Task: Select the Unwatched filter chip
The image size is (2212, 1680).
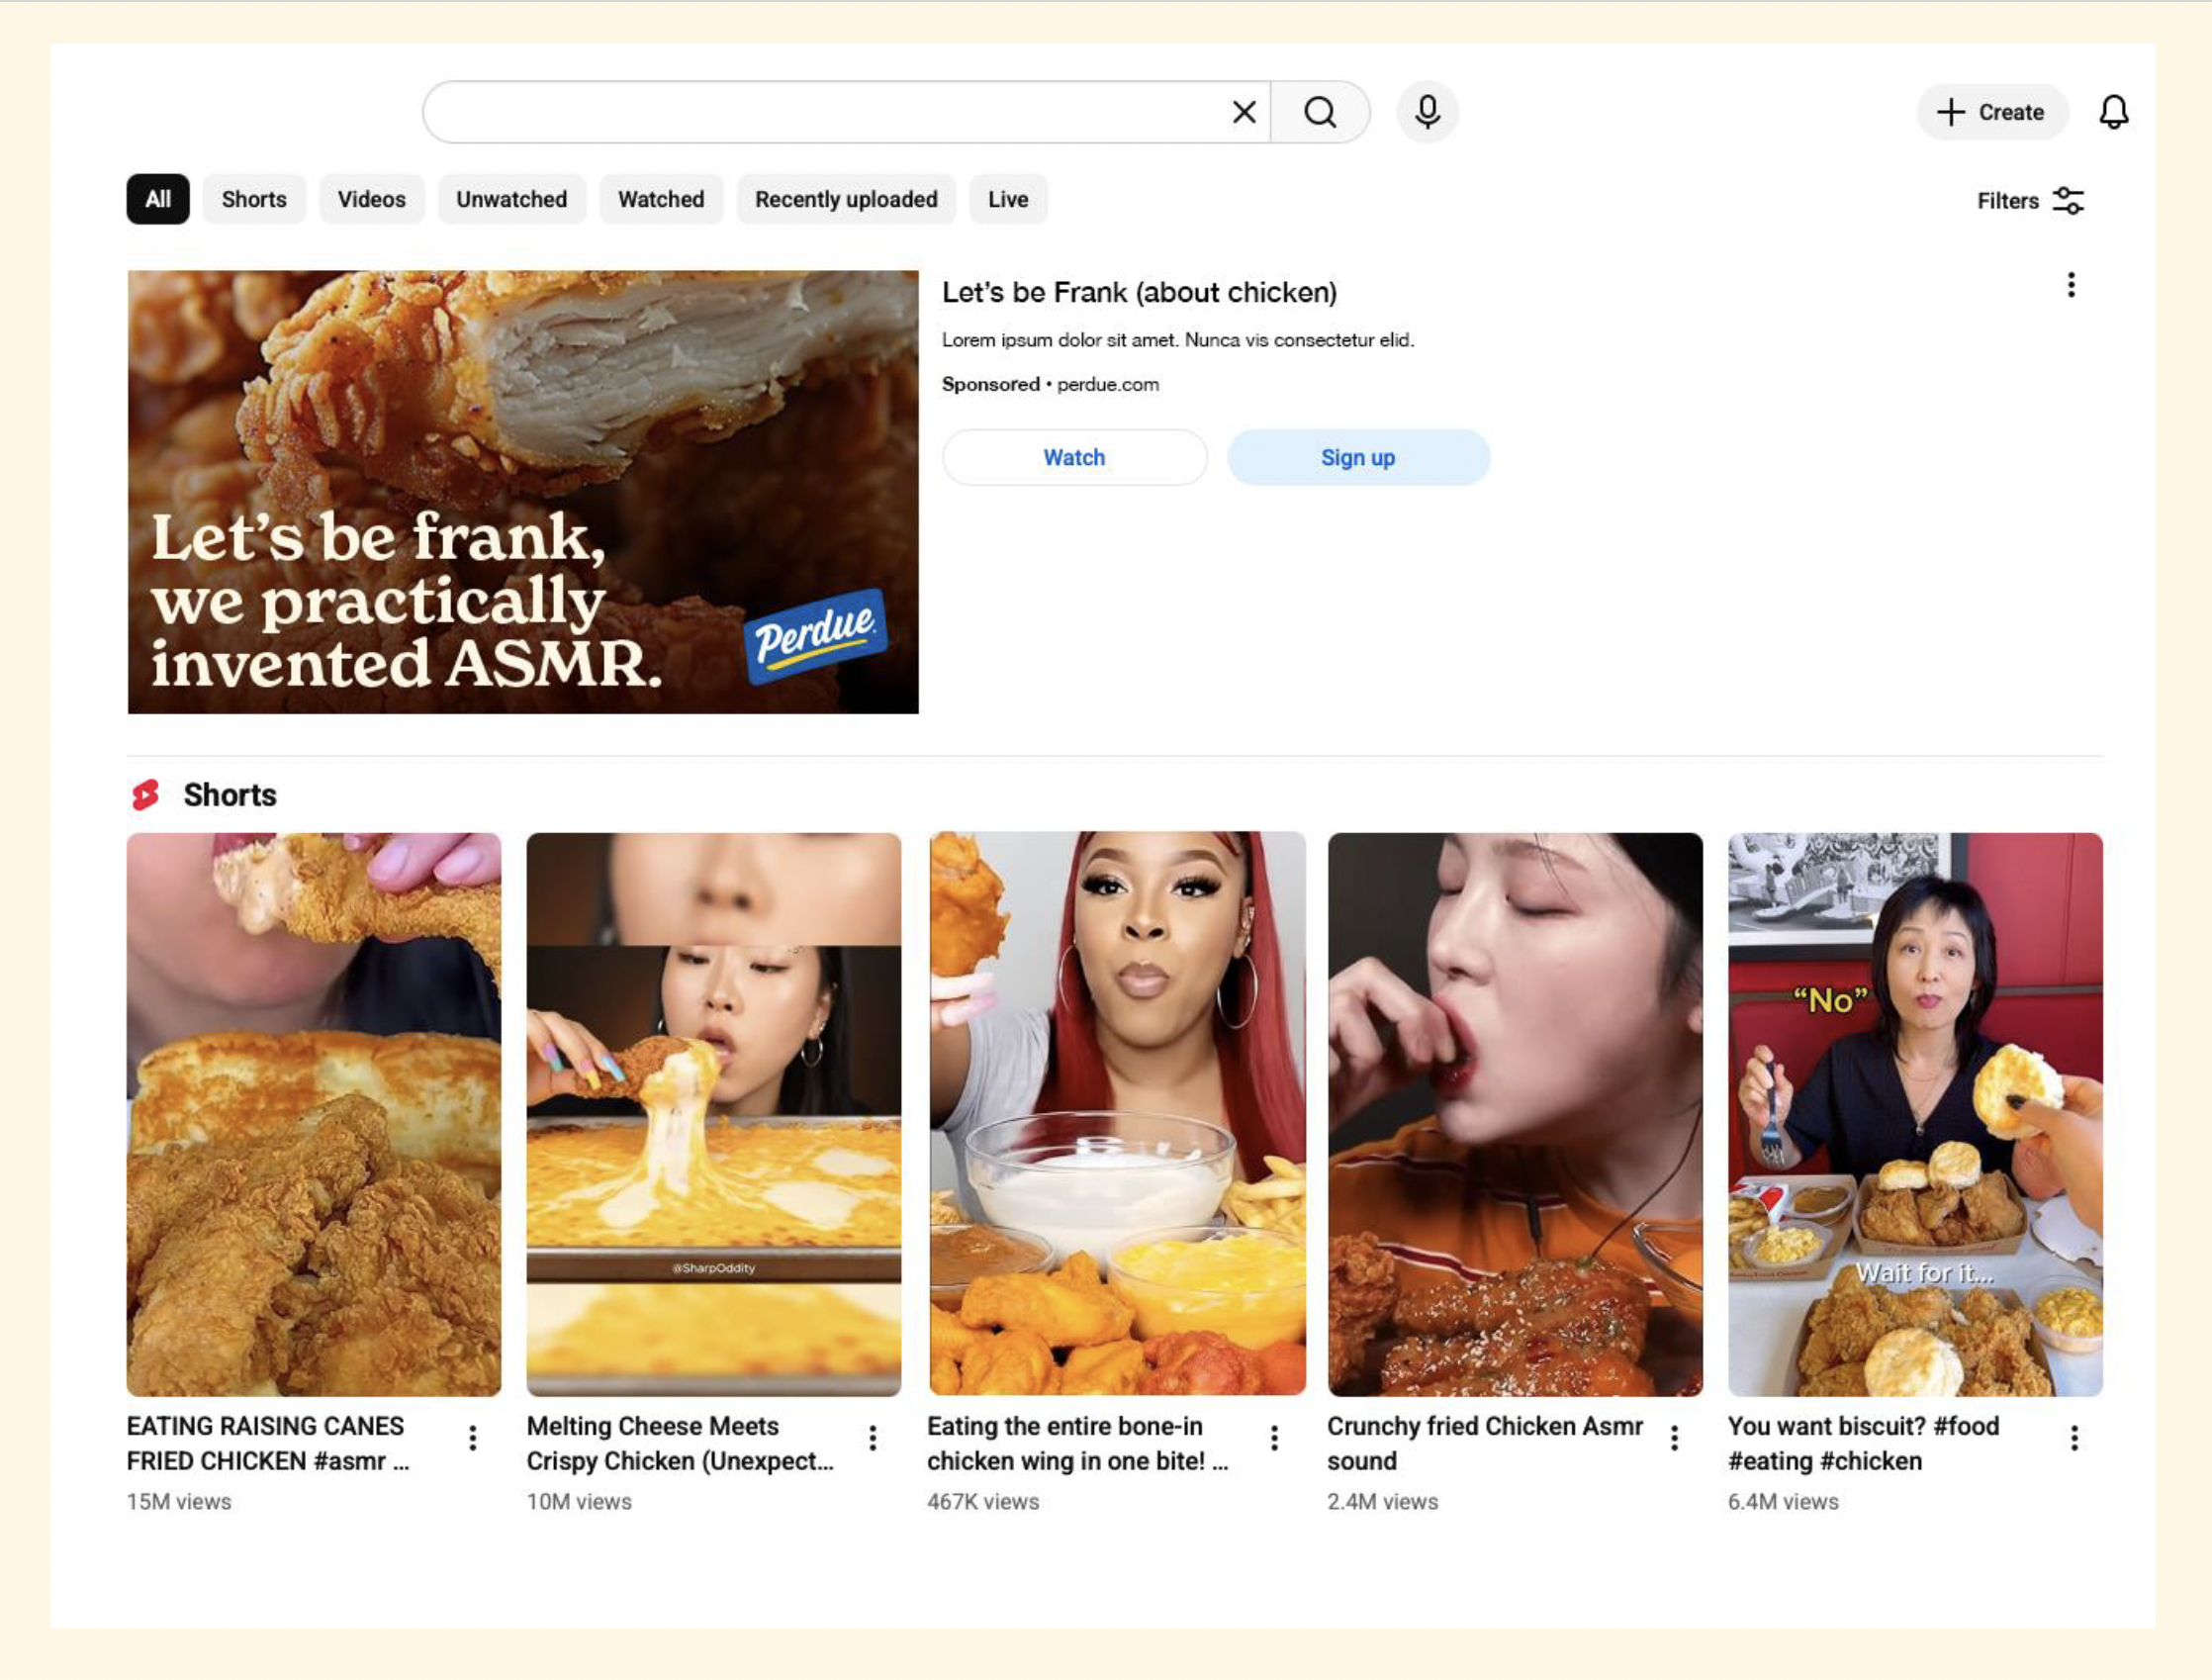Action: point(512,199)
